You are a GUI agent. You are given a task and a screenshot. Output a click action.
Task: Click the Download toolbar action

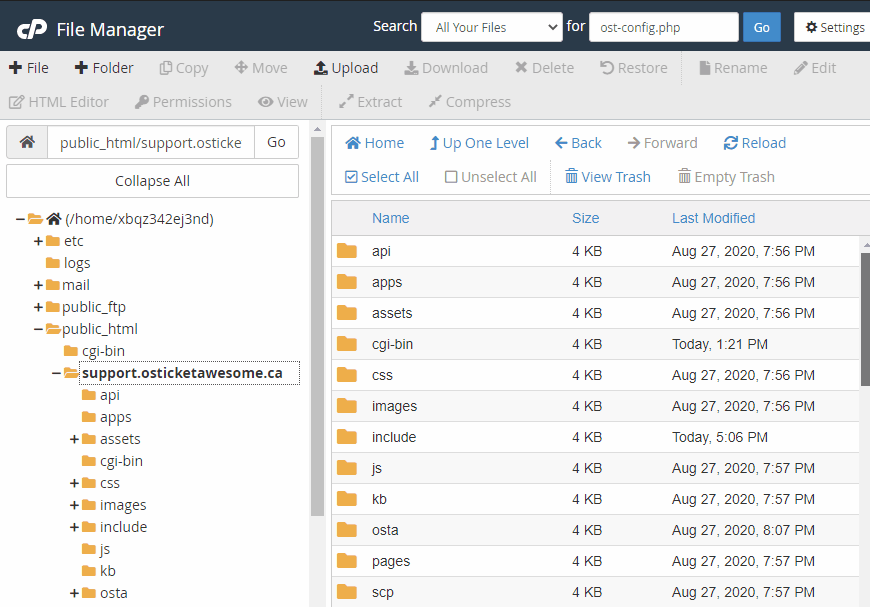coord(446,68)
